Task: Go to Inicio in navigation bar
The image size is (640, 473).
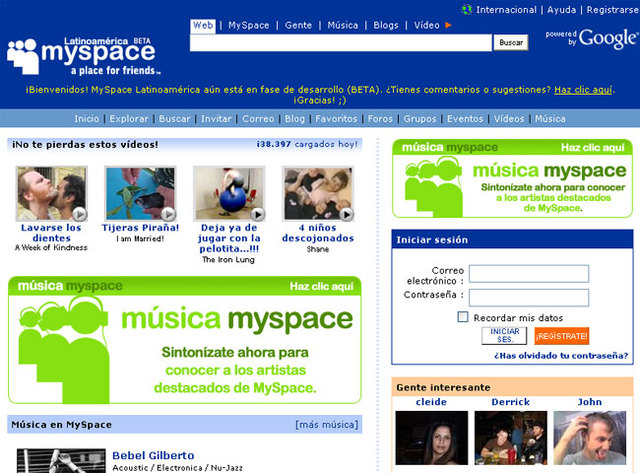Action: (87, 119)
